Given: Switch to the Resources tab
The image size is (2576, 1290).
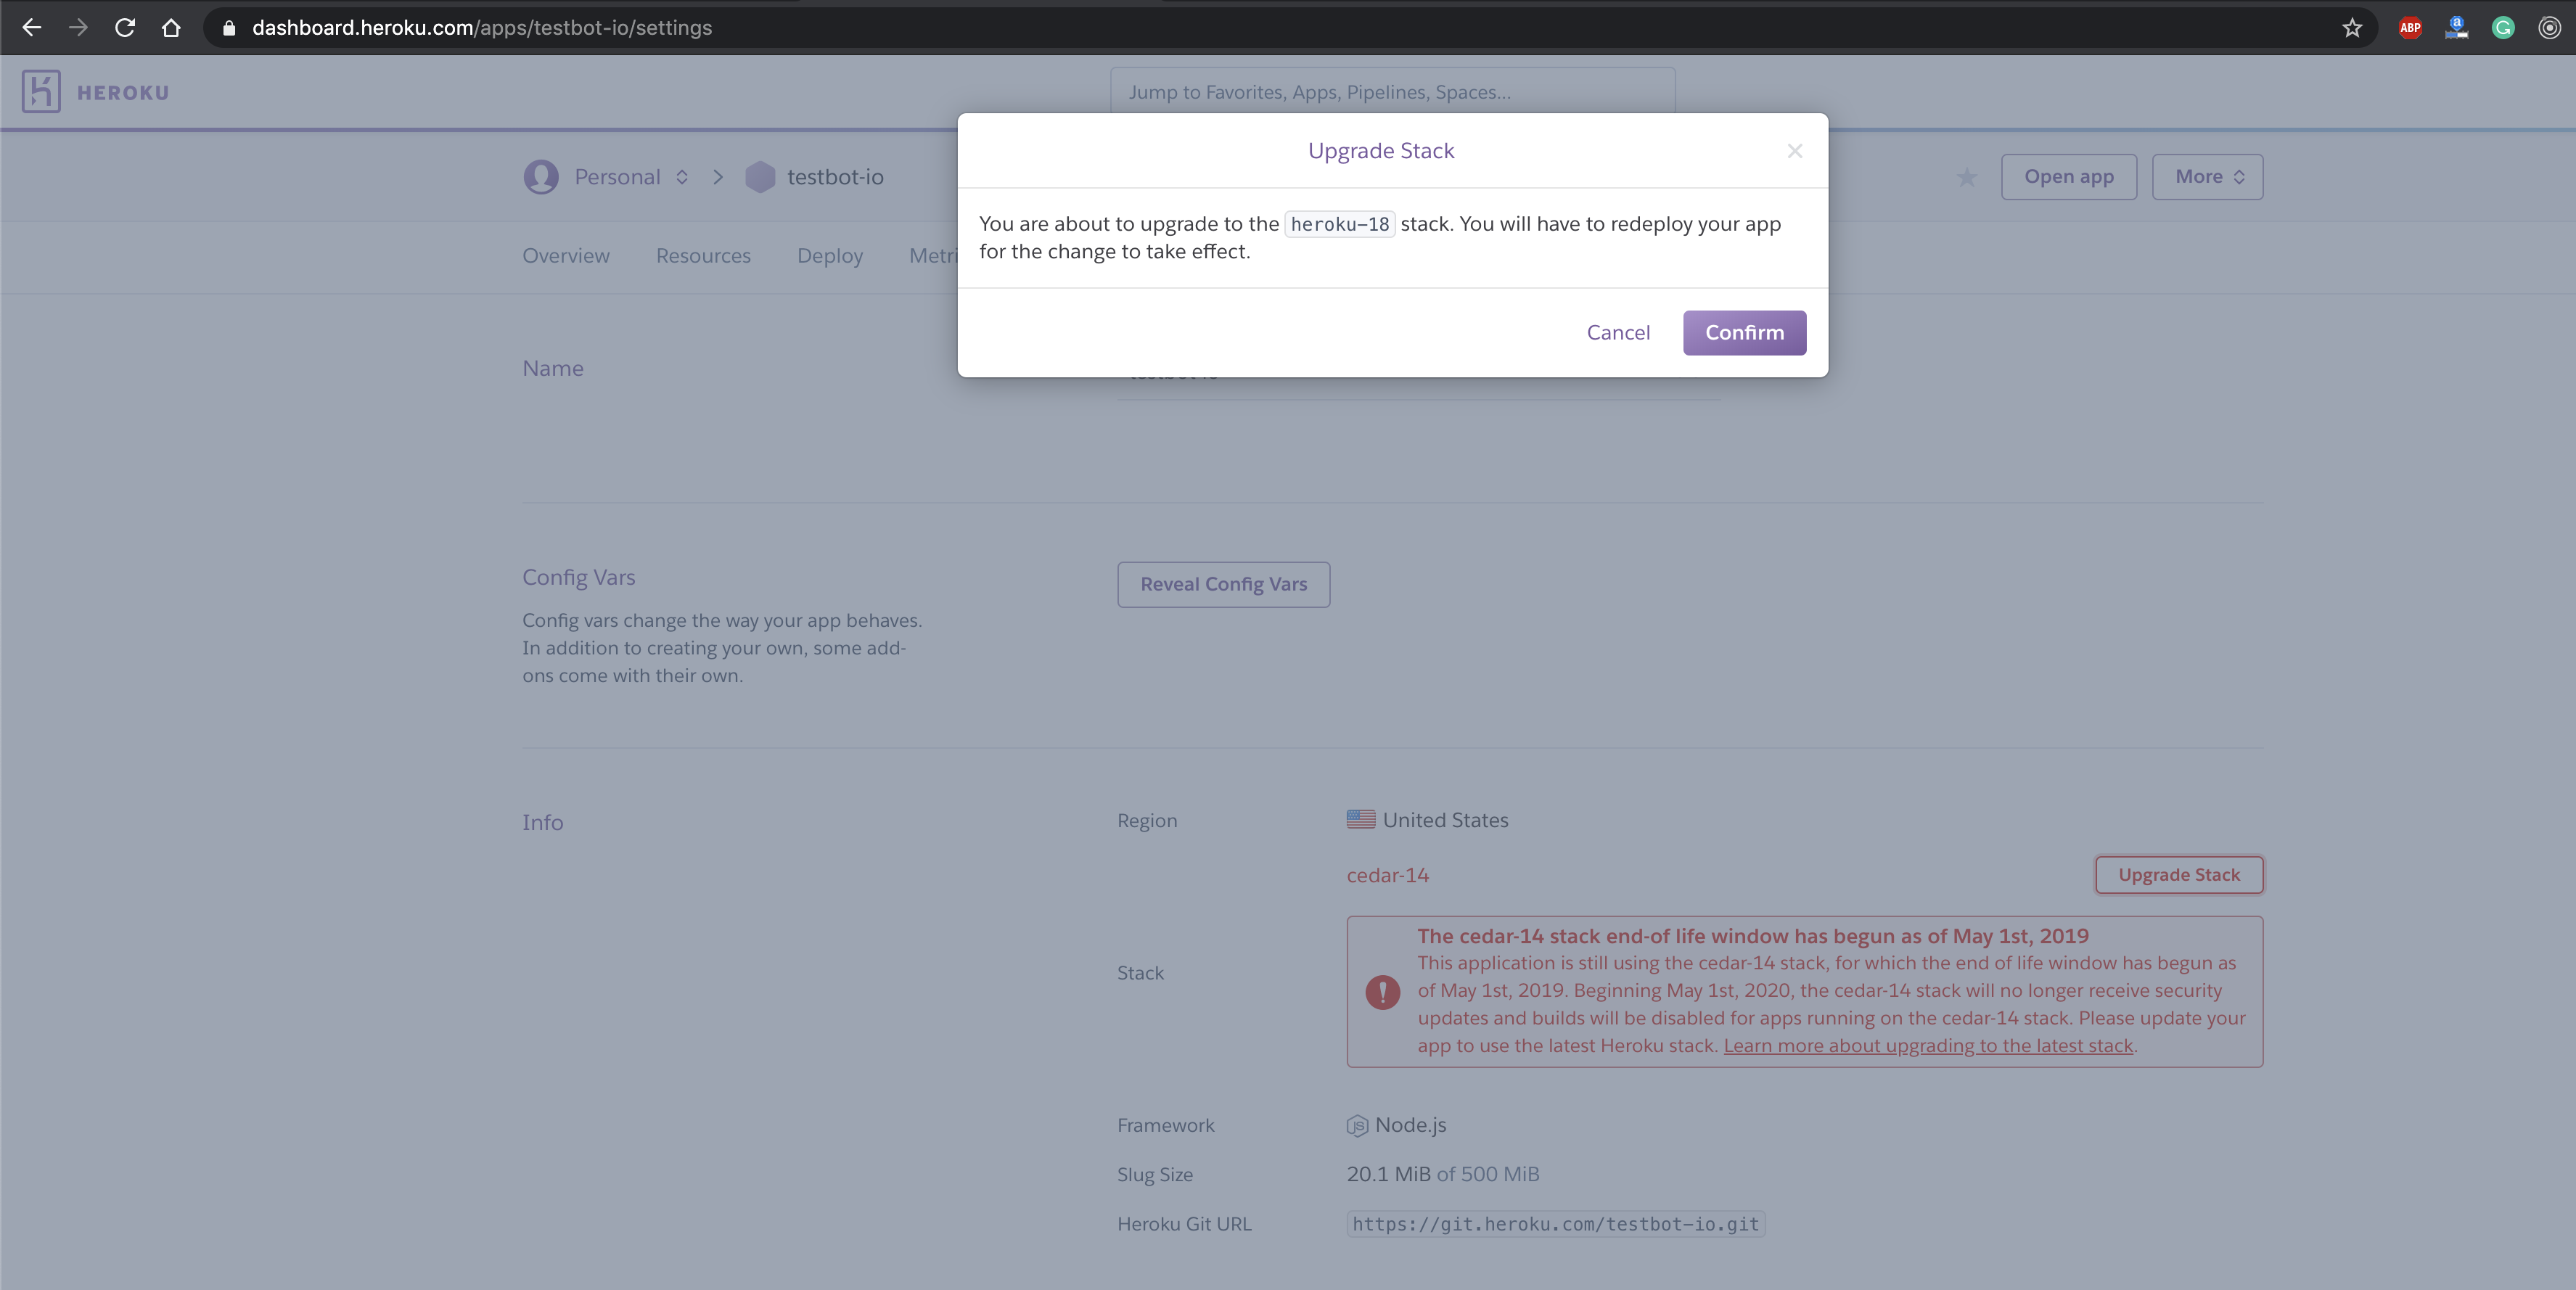Looking at the screenshot, I should (x=703, y=256).
